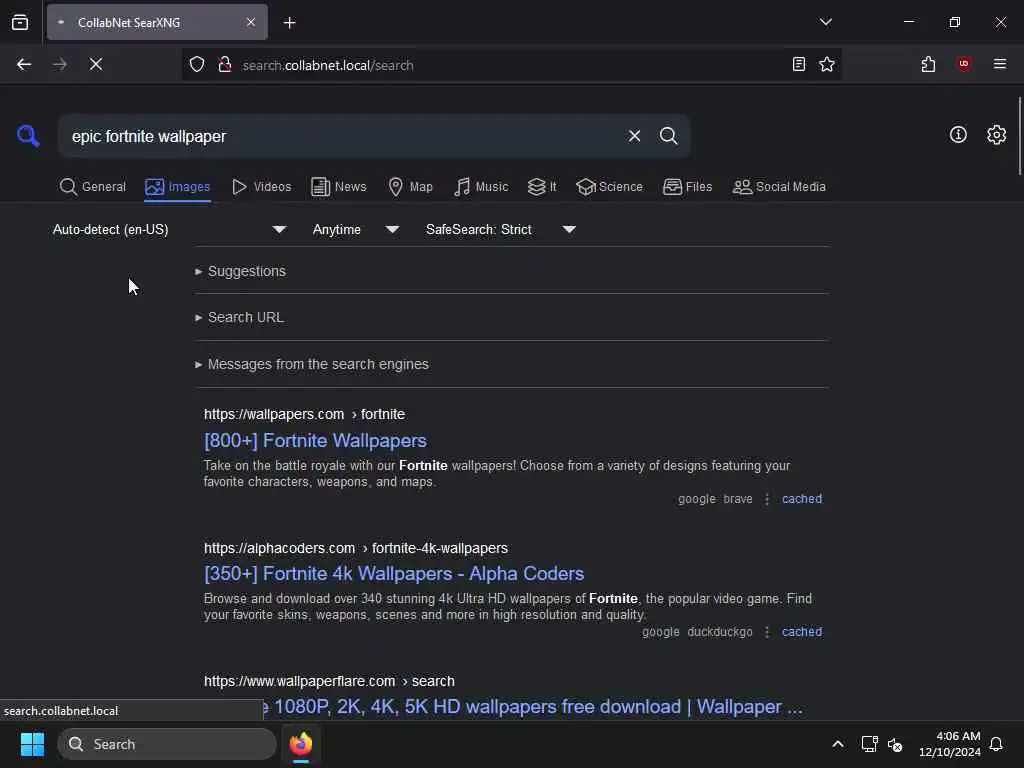Bookmark this page with star icon
1024x768 pixels.
click(x=827, y=64)
